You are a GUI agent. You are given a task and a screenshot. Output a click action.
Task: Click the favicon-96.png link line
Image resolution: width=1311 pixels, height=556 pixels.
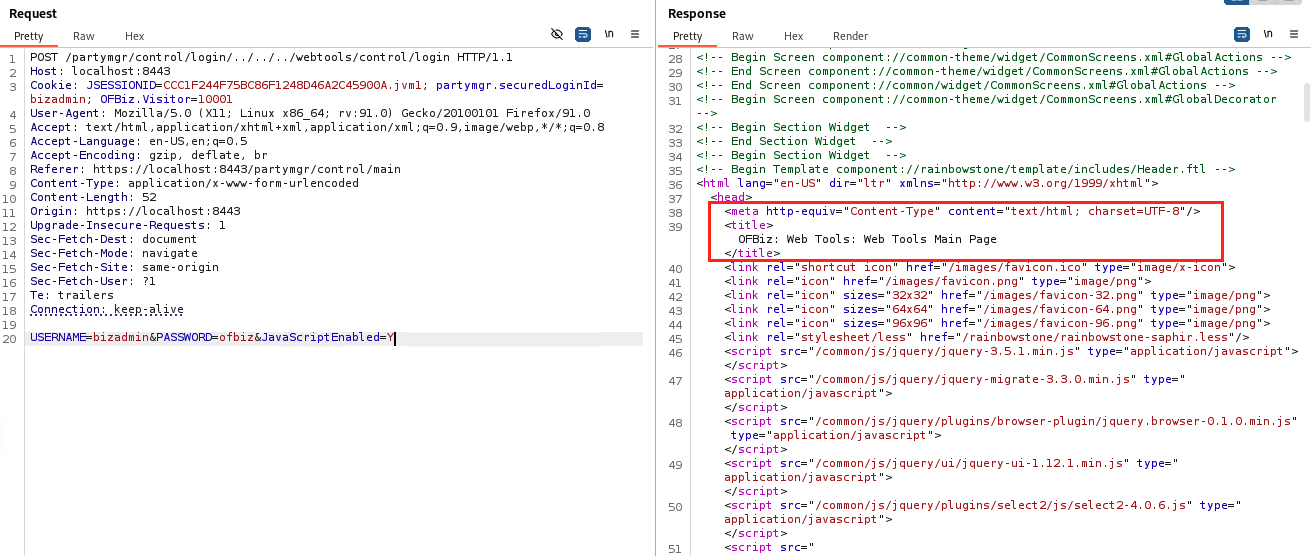[x=997, y=324]
